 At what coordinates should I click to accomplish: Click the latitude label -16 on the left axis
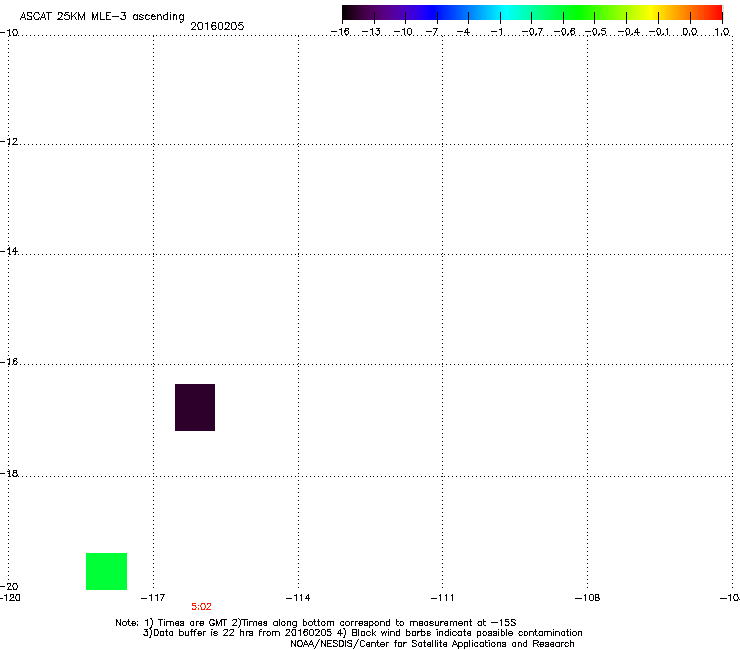(9, 362)
